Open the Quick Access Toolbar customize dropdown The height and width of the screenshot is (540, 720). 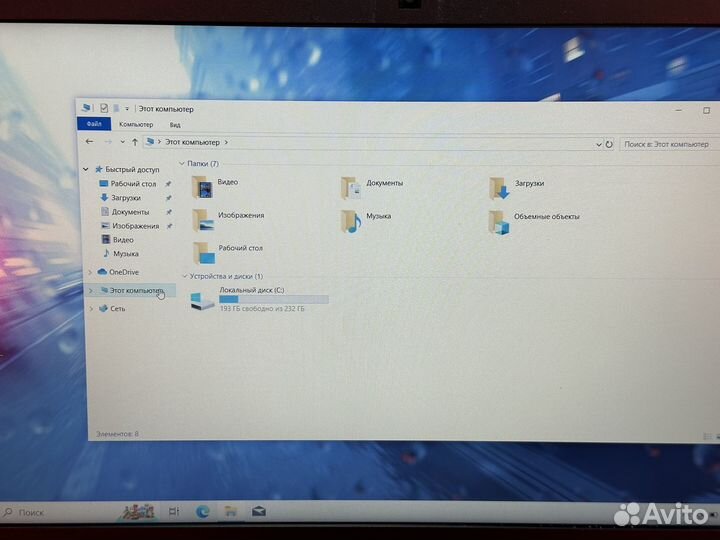(127, 109)
